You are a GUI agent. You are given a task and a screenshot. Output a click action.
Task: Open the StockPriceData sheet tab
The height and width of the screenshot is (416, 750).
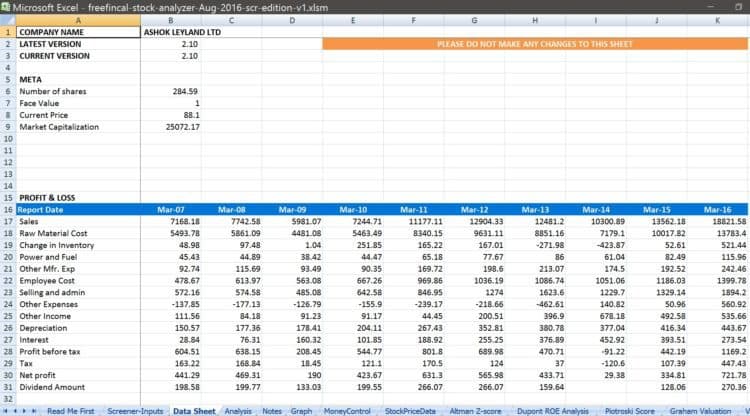coord(410,411)
